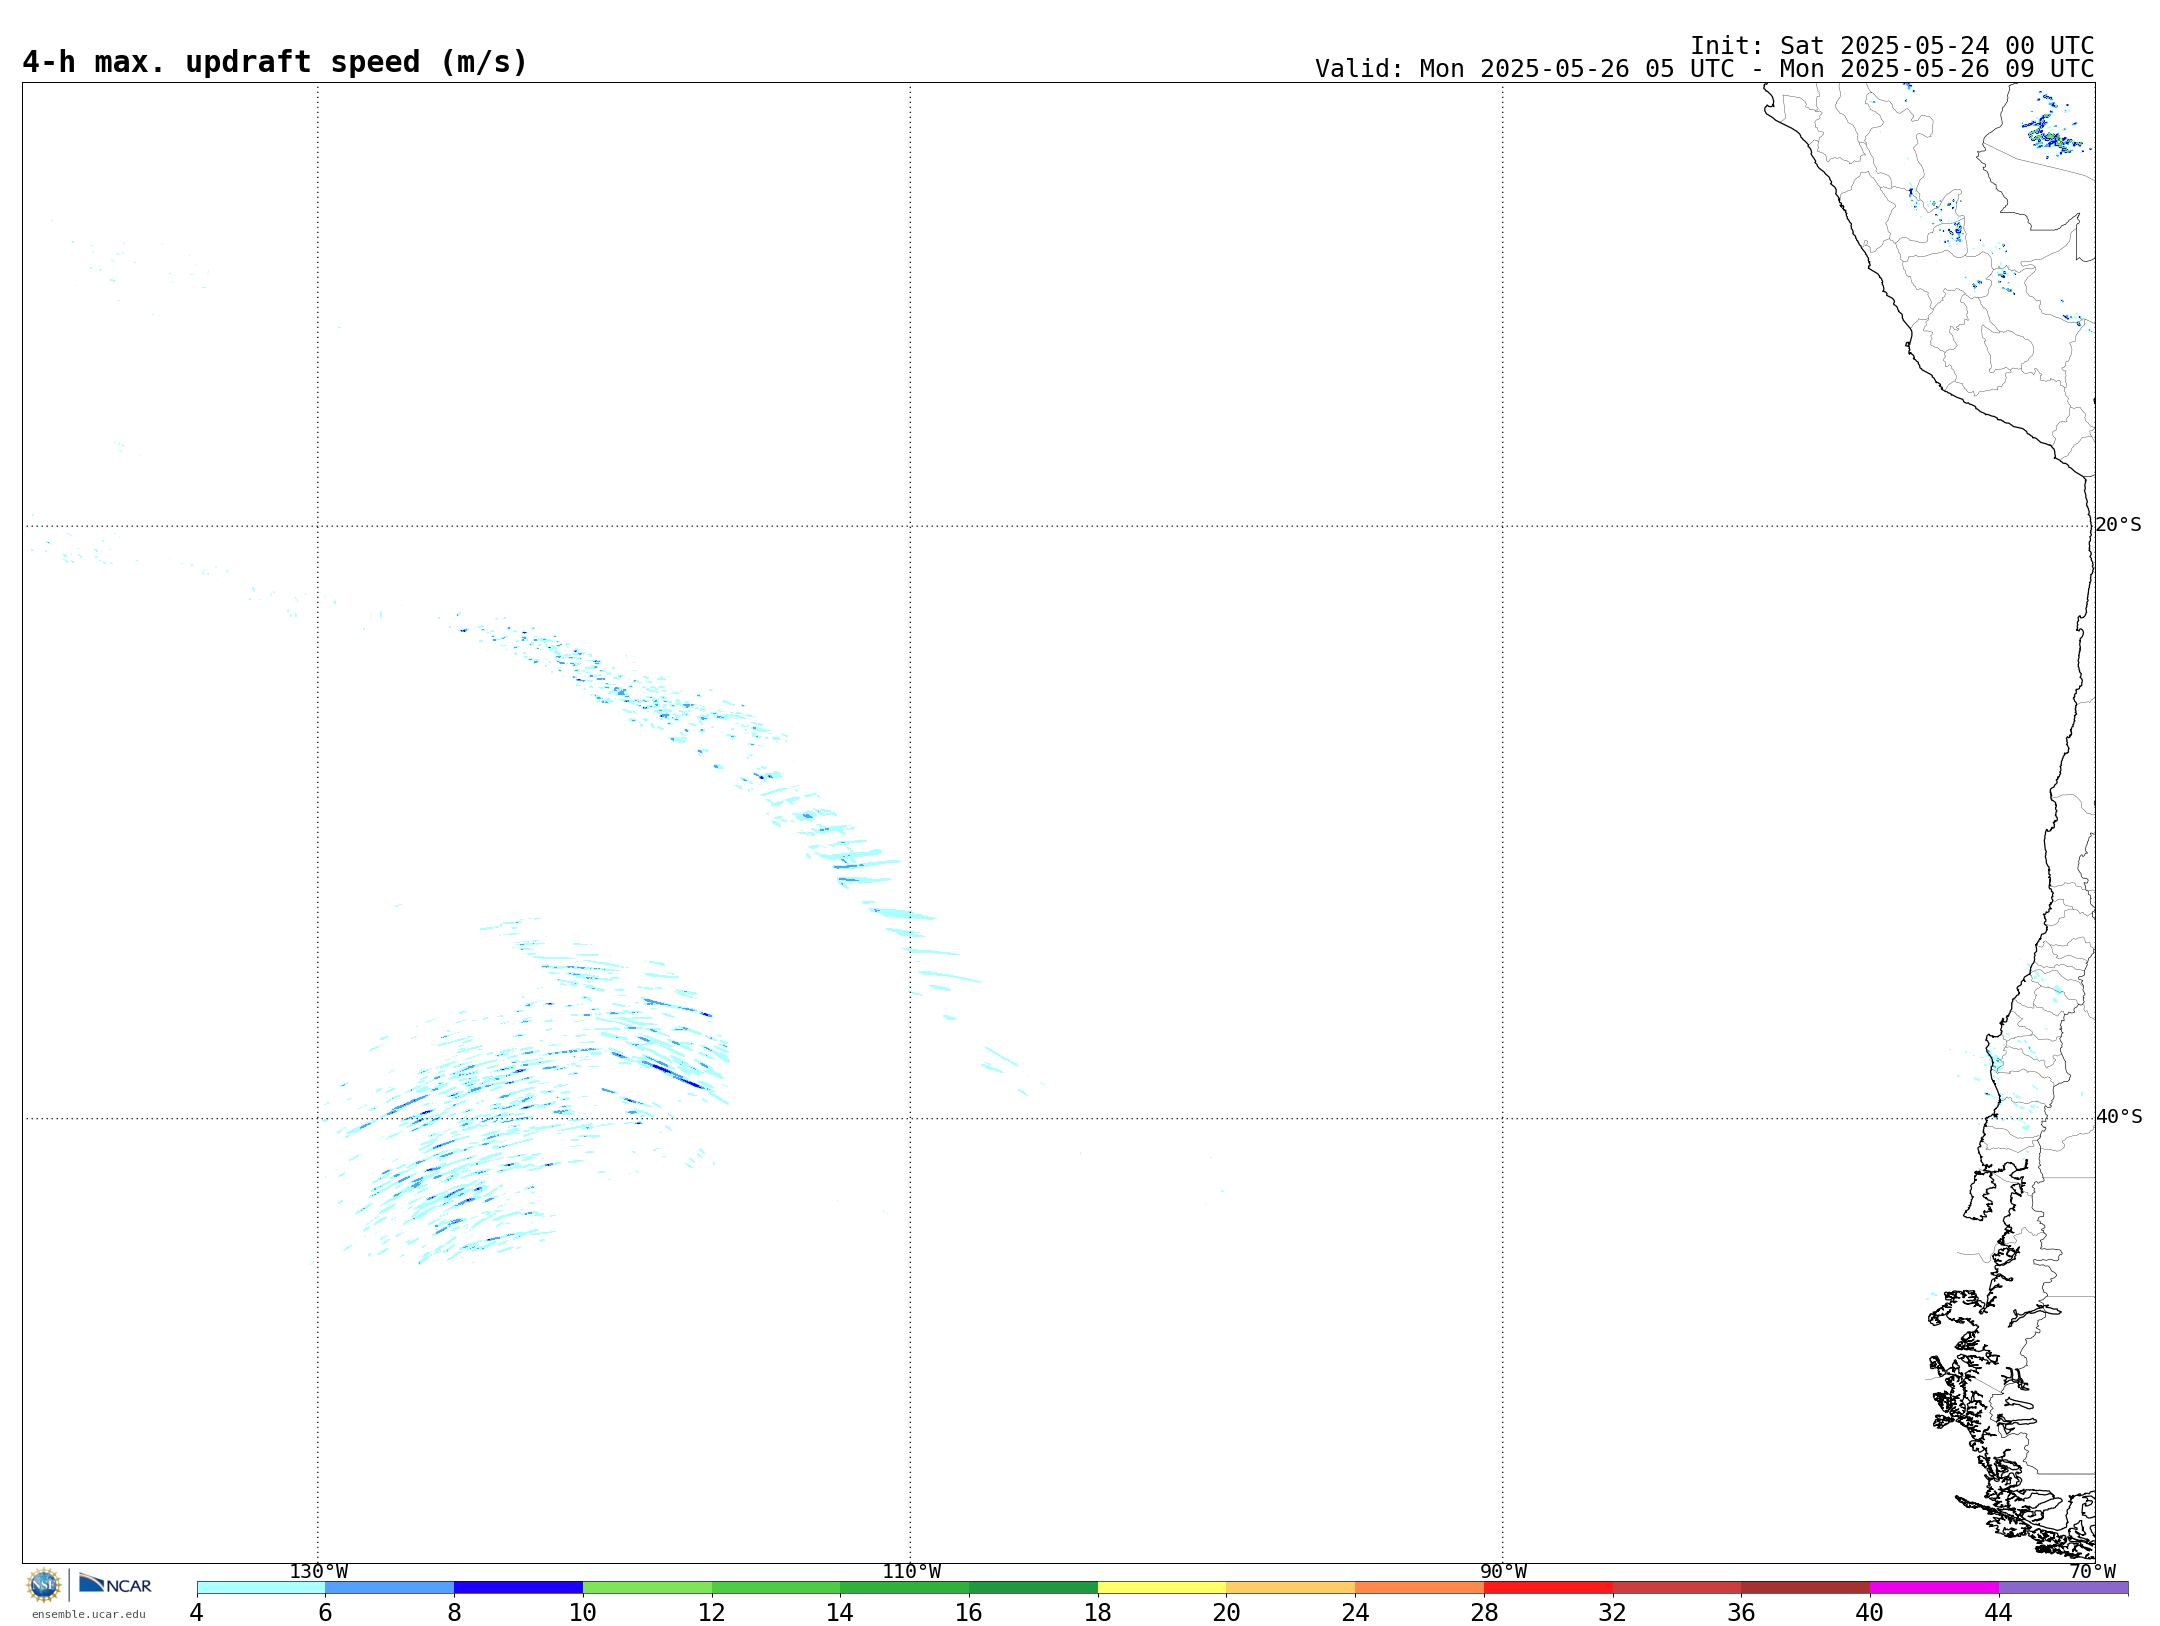Click the title '4-h max. updraft speed (m/s)'

pyautogui.click(x=275, y=63)
